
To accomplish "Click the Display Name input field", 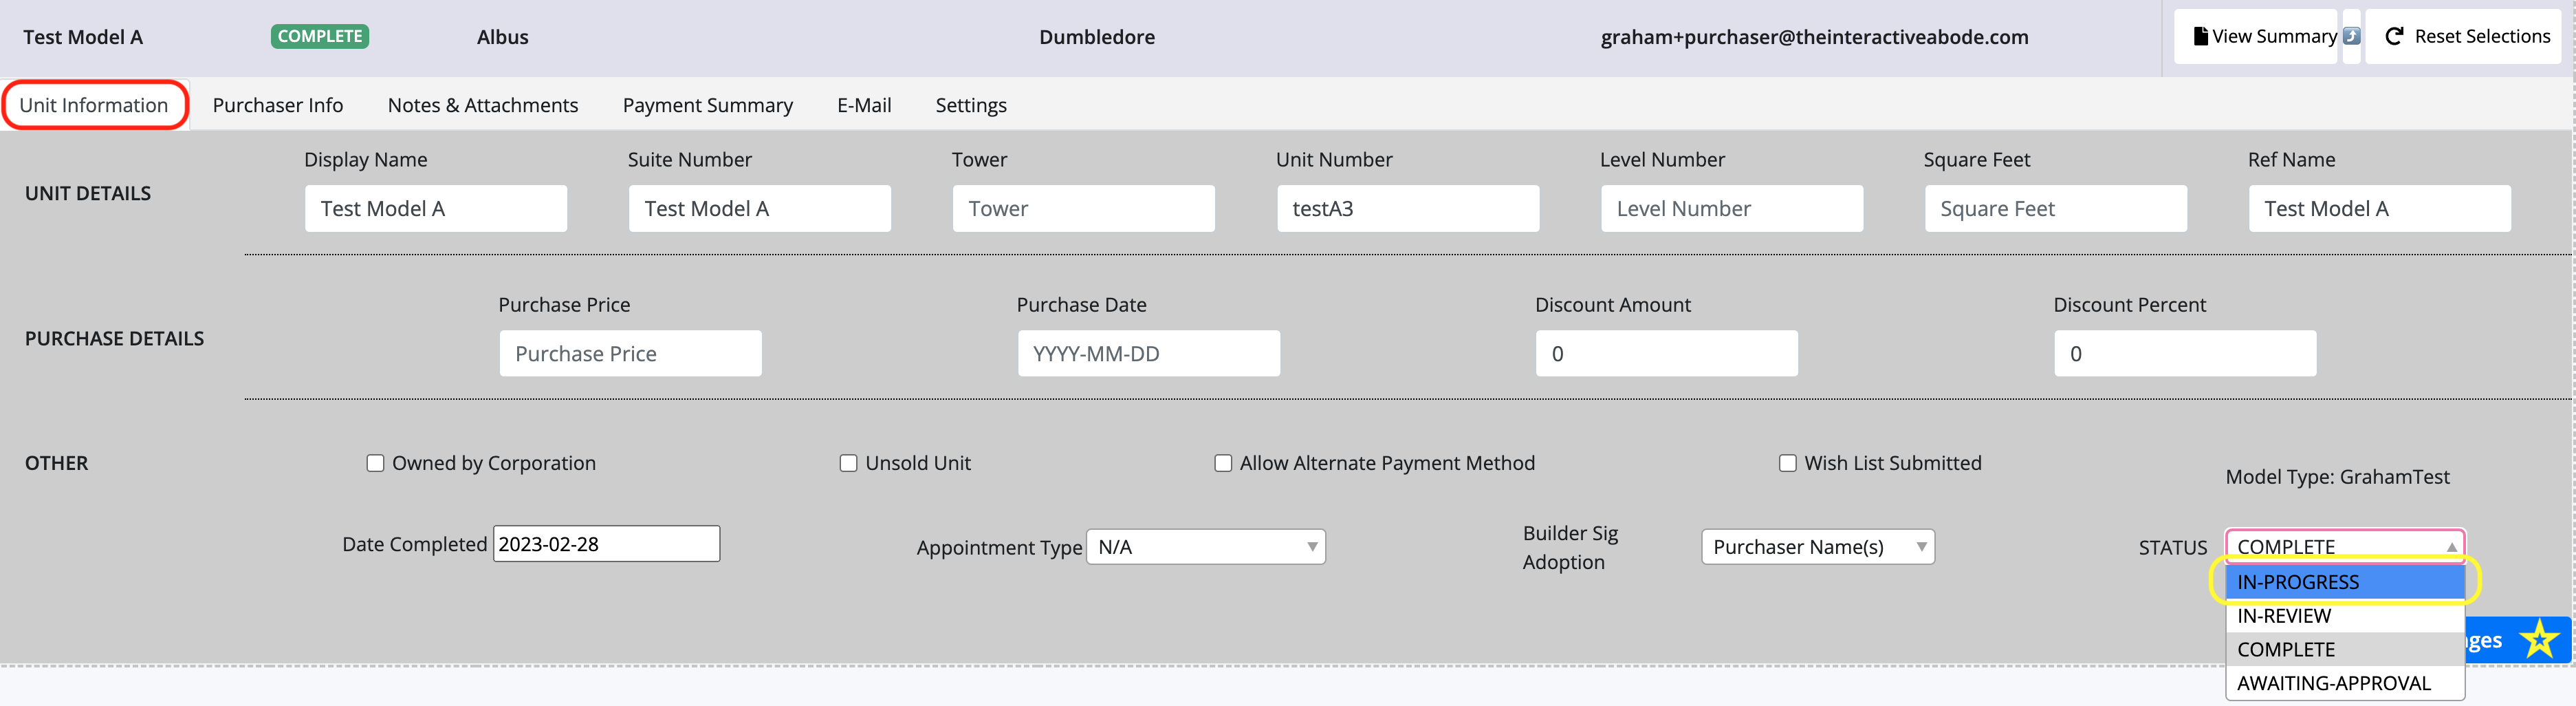I will click(436, 208).
